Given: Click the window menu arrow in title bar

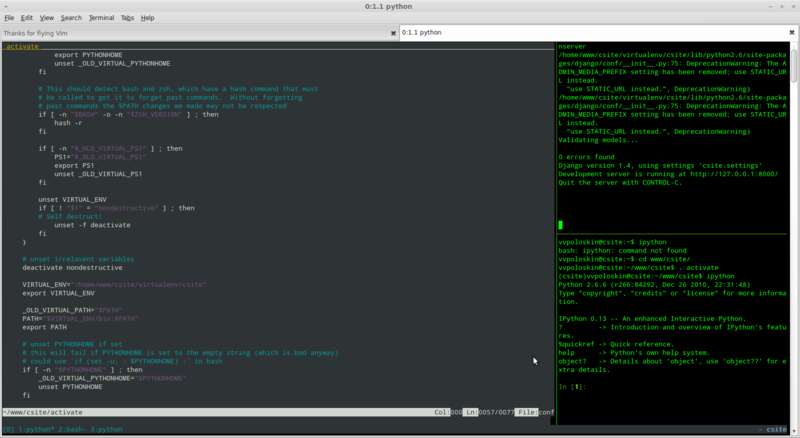Looking at the screenshot, I should click(x=6, y=7).
